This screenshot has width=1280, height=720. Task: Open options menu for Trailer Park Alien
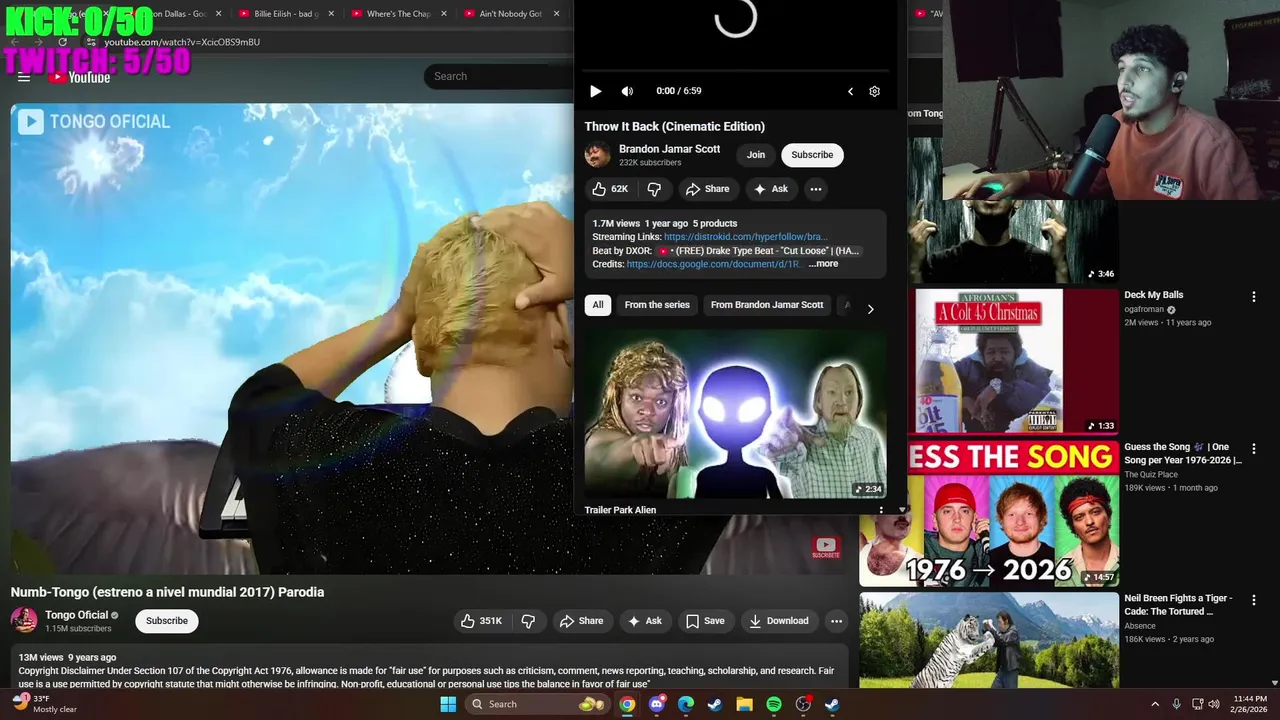(x=881, y=510)
